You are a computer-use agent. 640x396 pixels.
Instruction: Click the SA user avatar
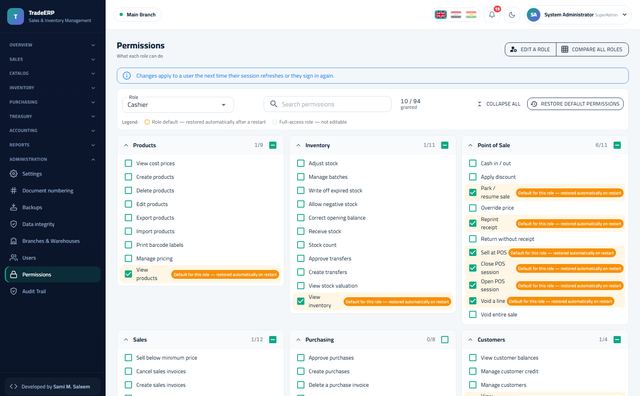[x=533, y=15]
